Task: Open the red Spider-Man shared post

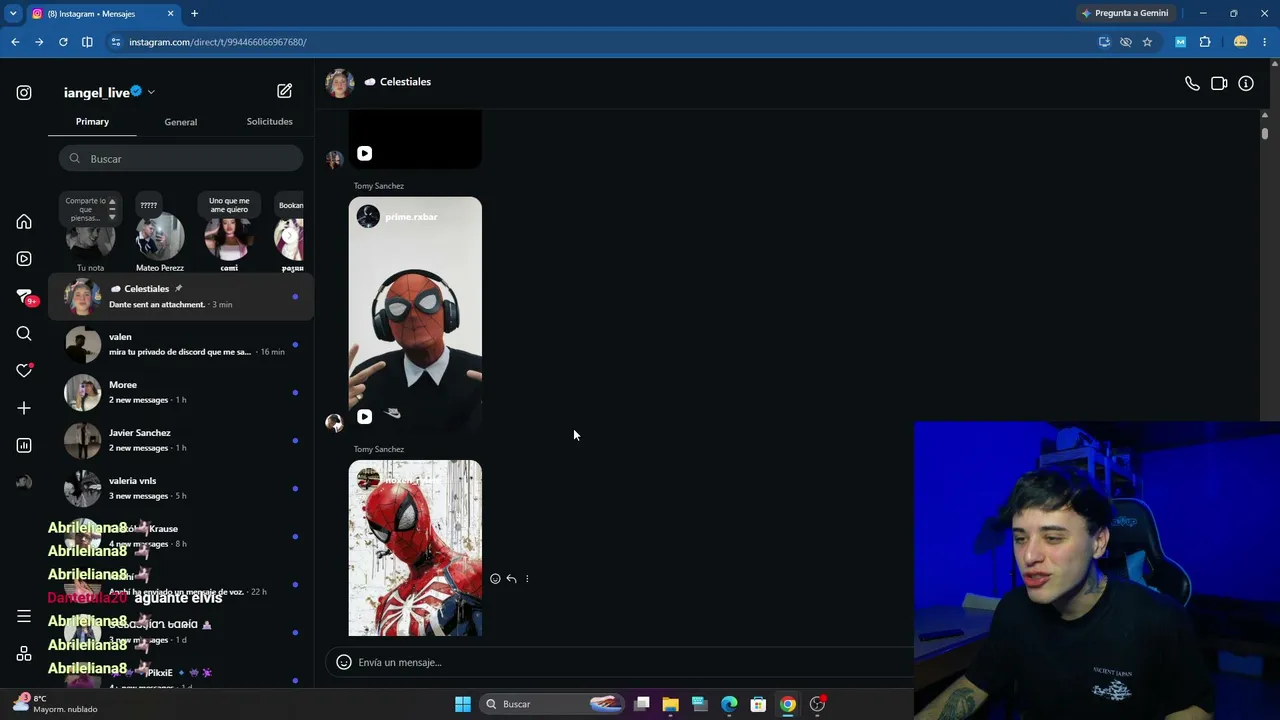Action: click(x=415, y=548)
